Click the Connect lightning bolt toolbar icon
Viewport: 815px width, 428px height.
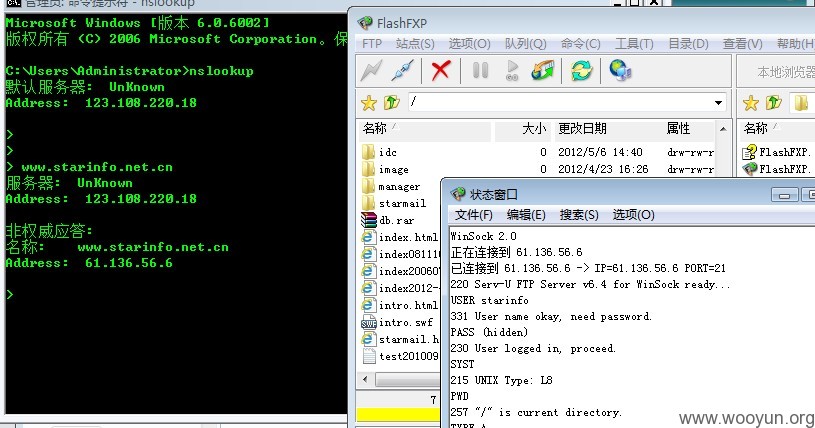pyautogui.click(x=371, y=71)
